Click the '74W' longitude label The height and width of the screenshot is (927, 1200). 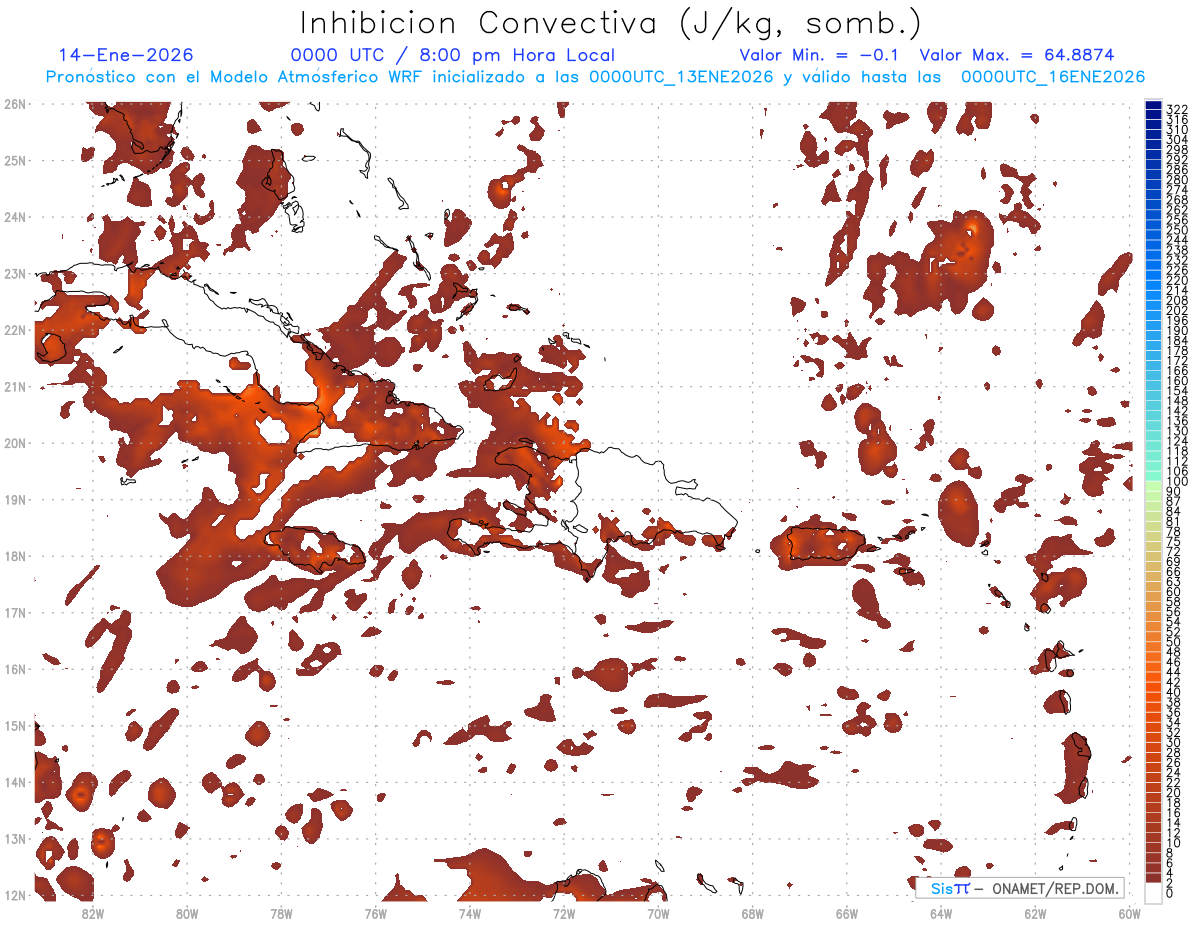pos(469,912)
